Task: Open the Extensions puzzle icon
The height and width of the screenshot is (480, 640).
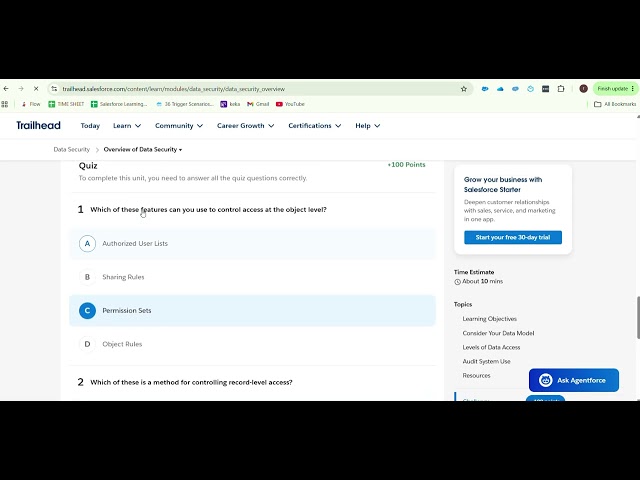Action: click(x=561, y=89)
